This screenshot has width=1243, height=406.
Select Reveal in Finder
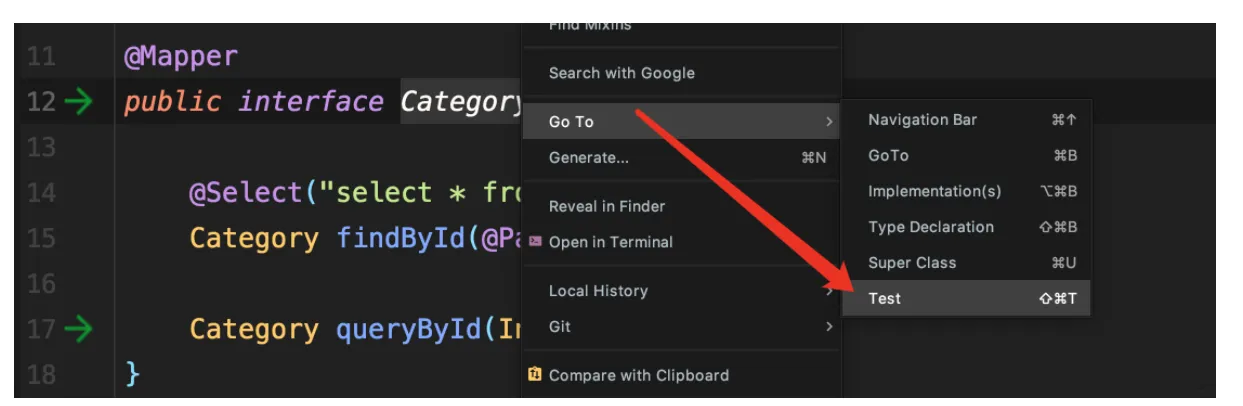[x=606, y=206]
